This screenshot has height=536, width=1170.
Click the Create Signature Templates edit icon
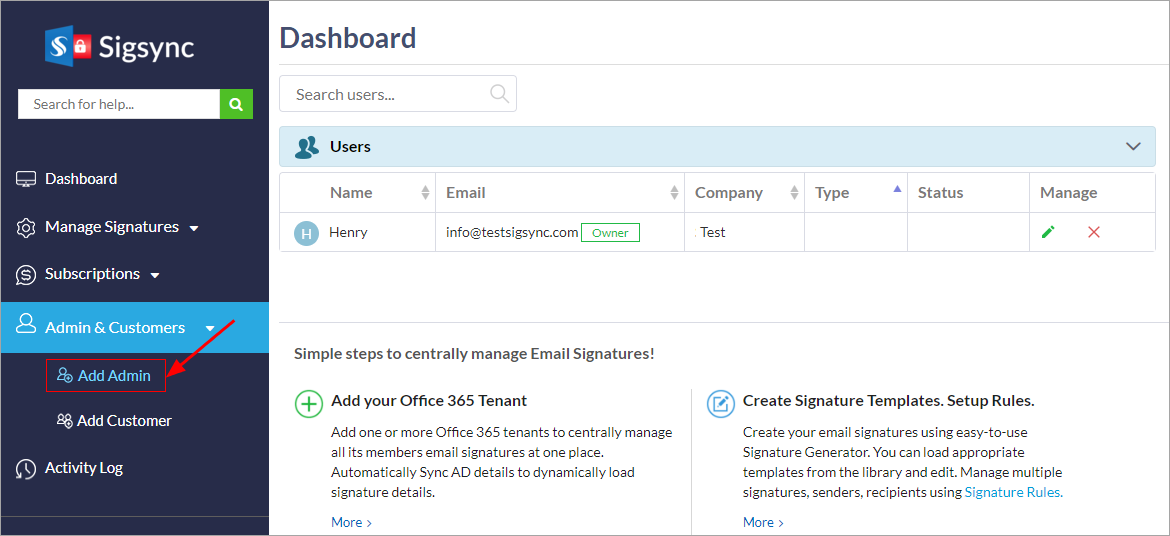coord(720,403)
